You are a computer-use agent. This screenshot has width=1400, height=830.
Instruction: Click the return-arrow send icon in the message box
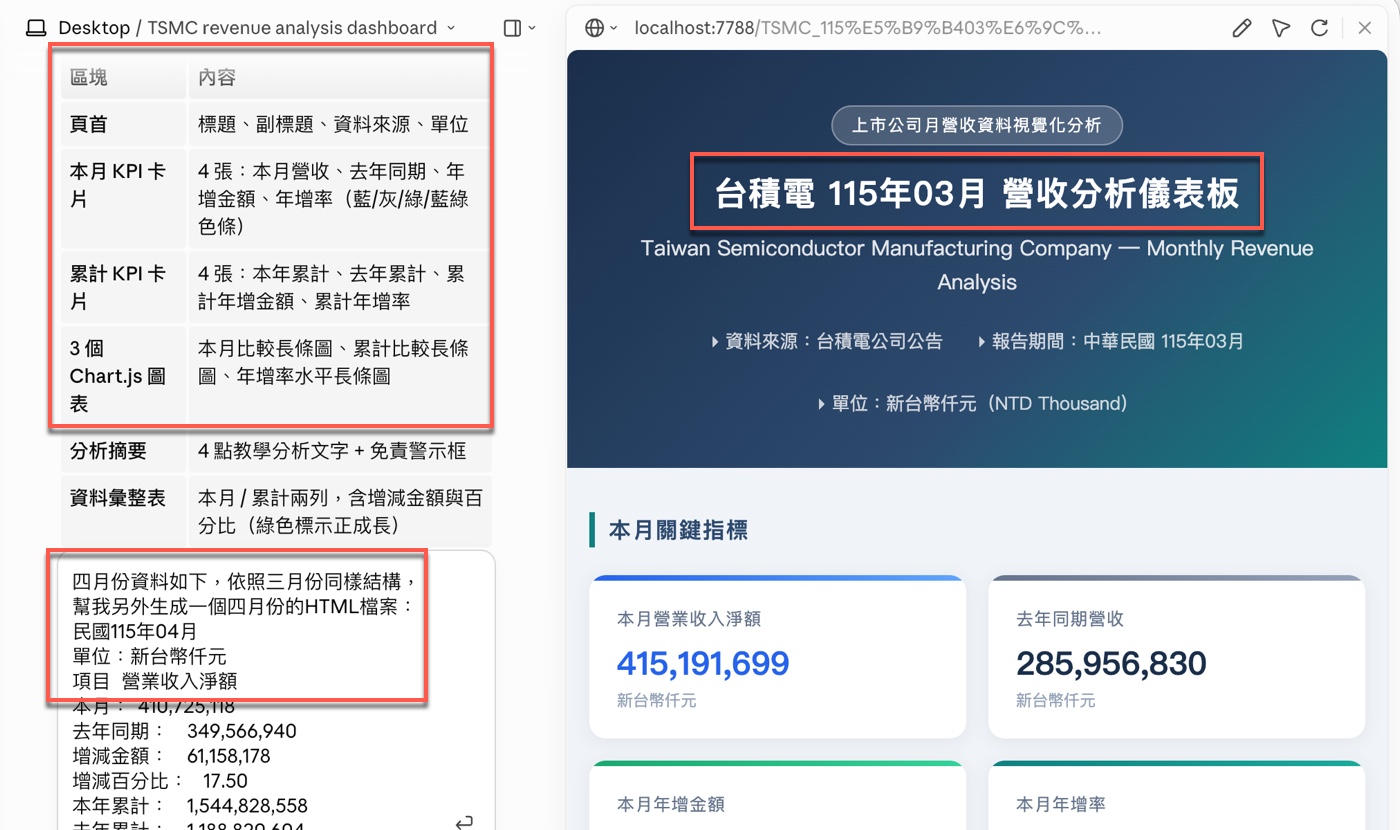[464, 821]
